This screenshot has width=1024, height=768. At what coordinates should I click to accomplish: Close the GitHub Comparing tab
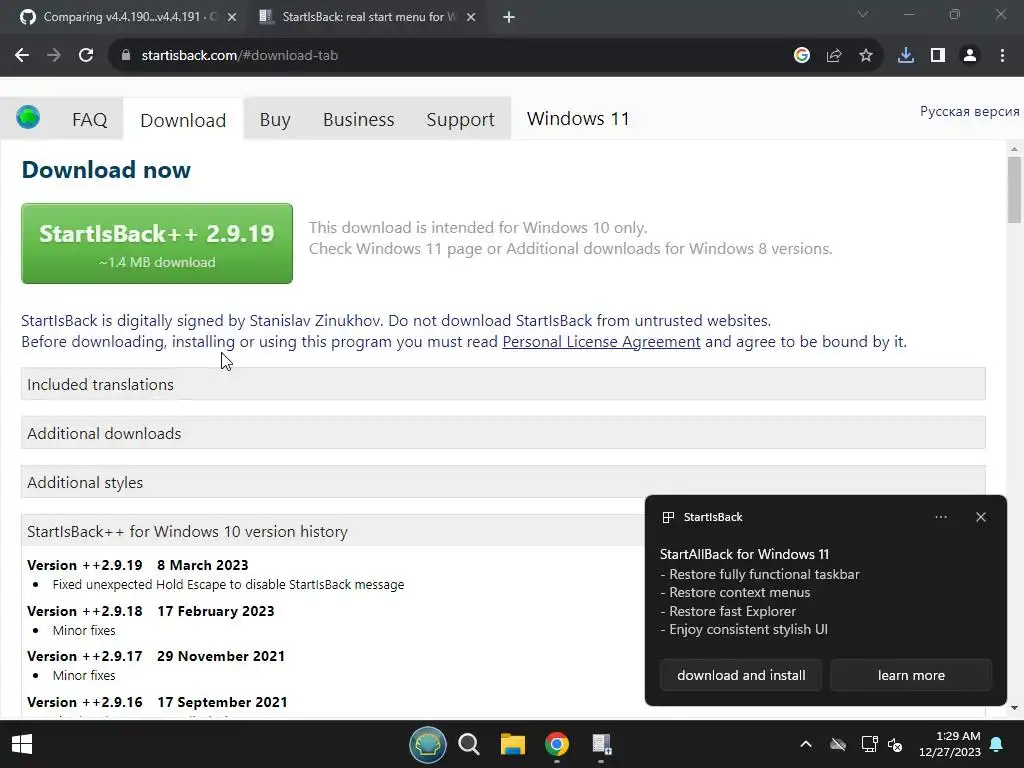(232, 17)
